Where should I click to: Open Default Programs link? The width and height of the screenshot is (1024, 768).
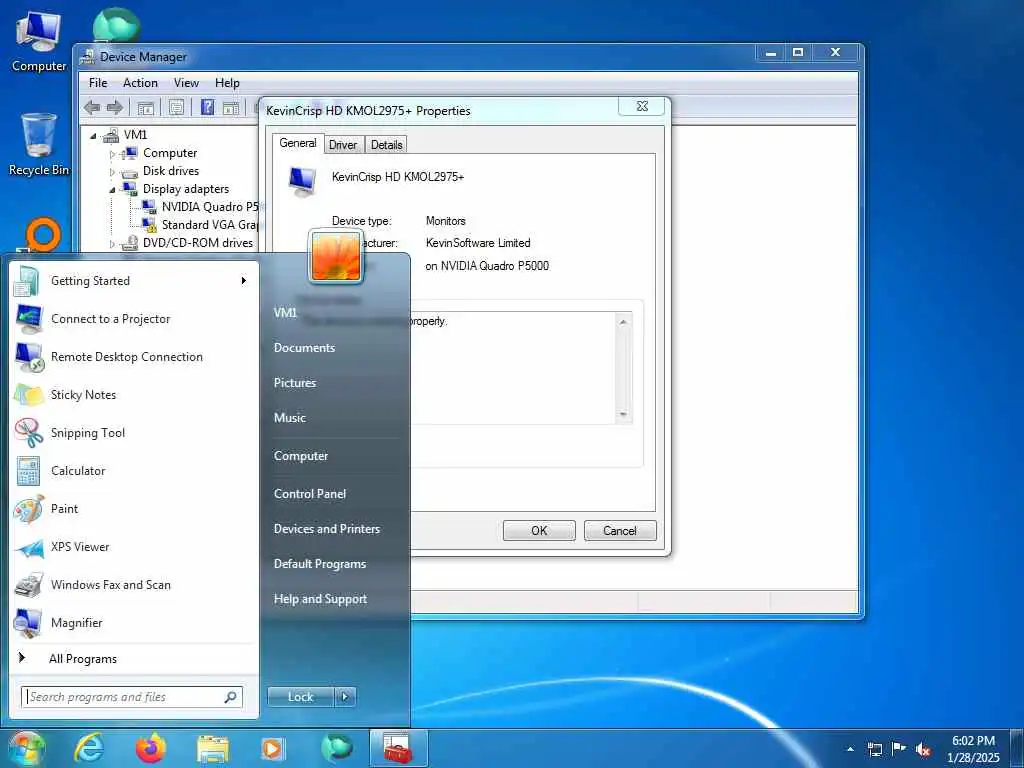320,564
